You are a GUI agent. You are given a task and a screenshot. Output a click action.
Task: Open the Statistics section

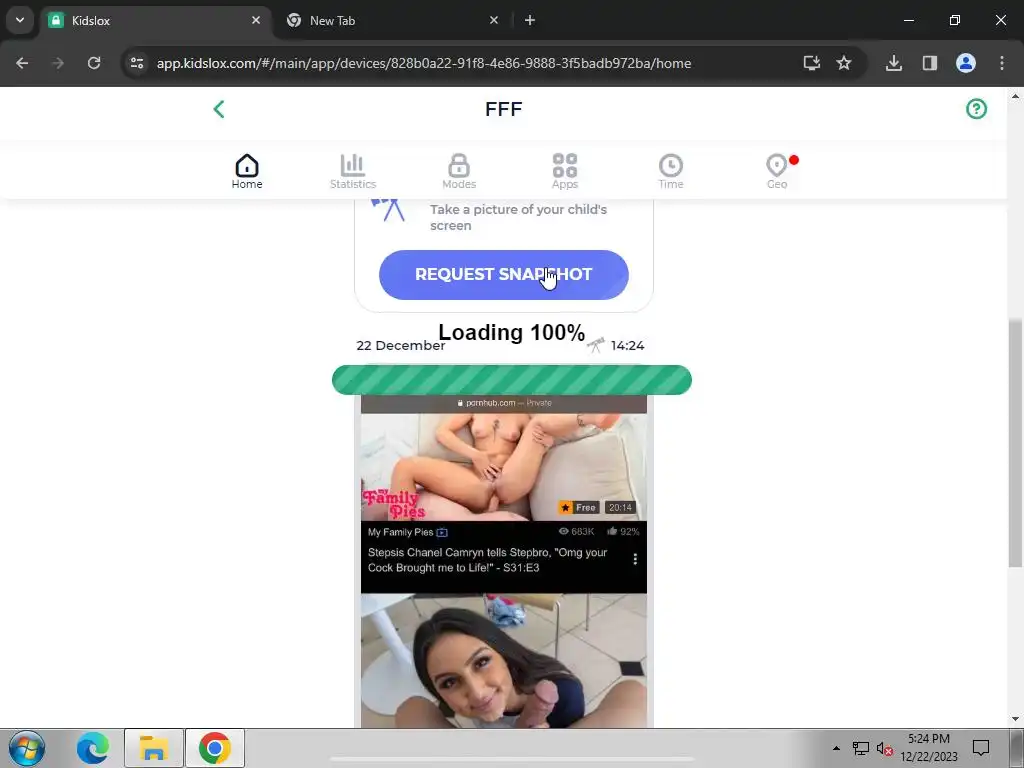(353, 171)
